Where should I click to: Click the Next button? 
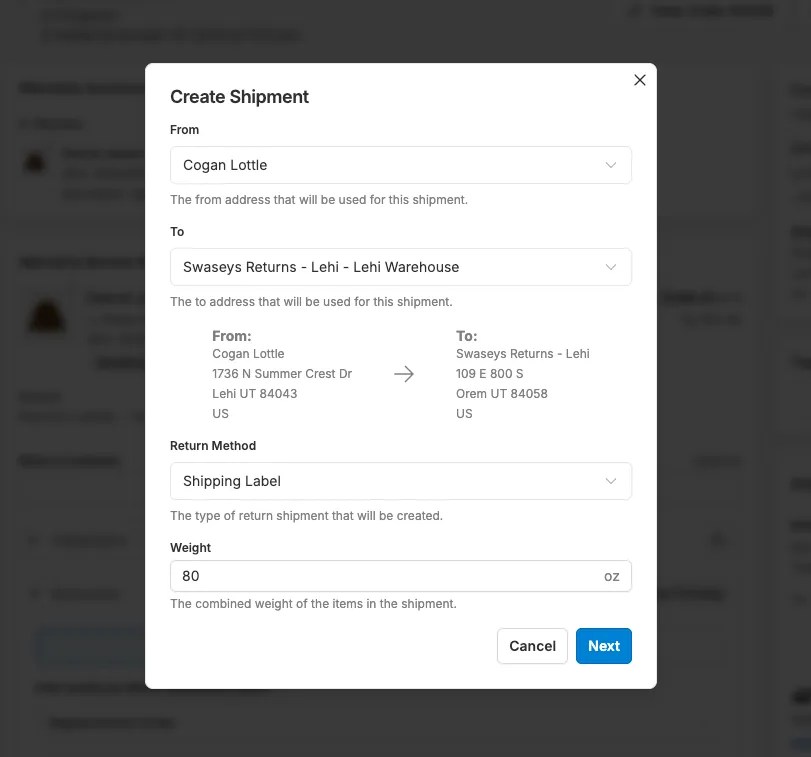pyautogui.click(x=603, y=646)
